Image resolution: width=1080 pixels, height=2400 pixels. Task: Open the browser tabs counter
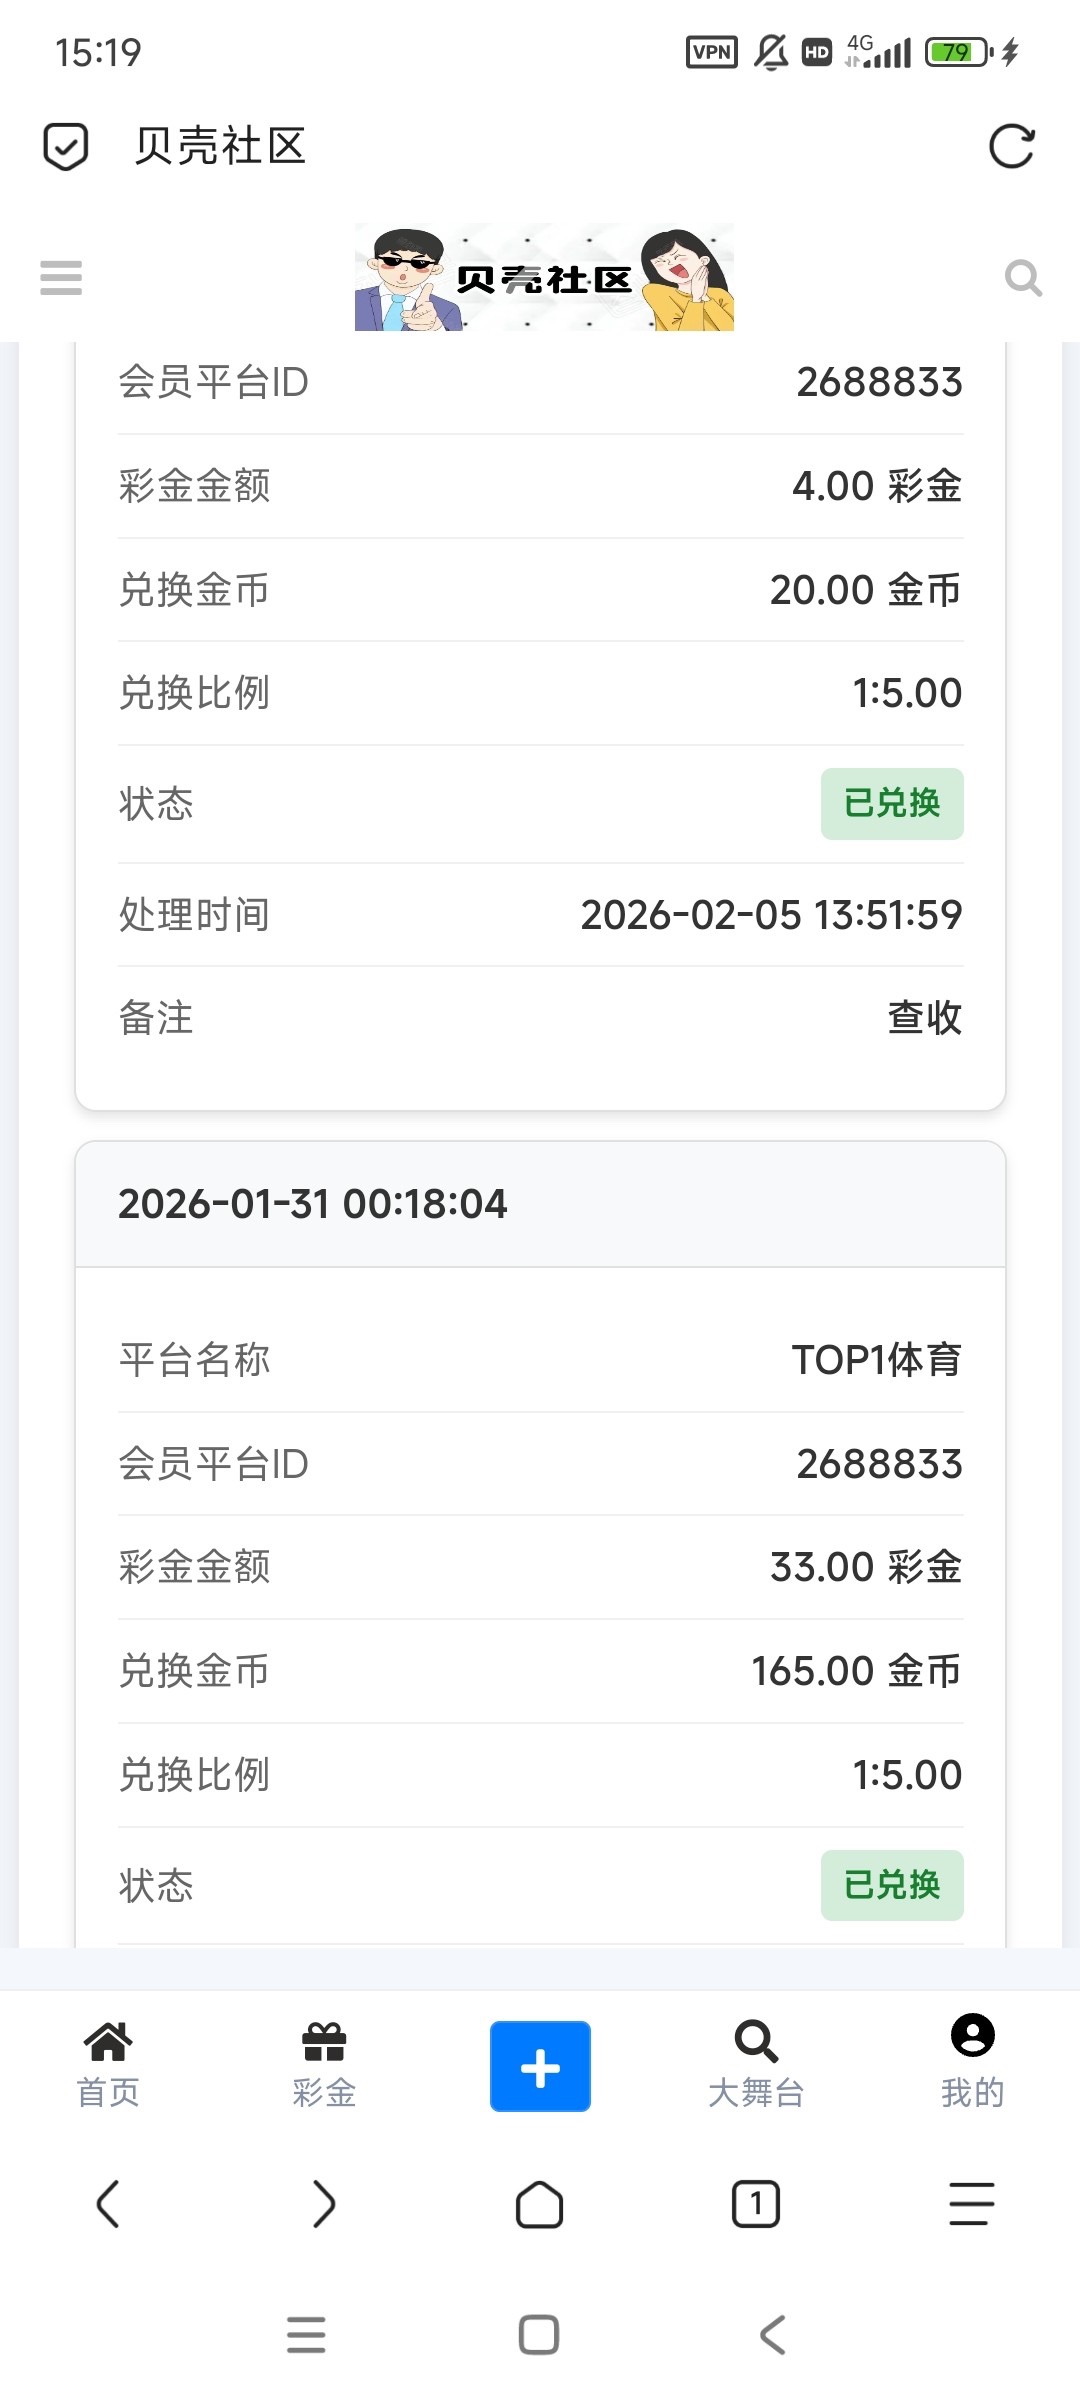[x=756, y=2204]
